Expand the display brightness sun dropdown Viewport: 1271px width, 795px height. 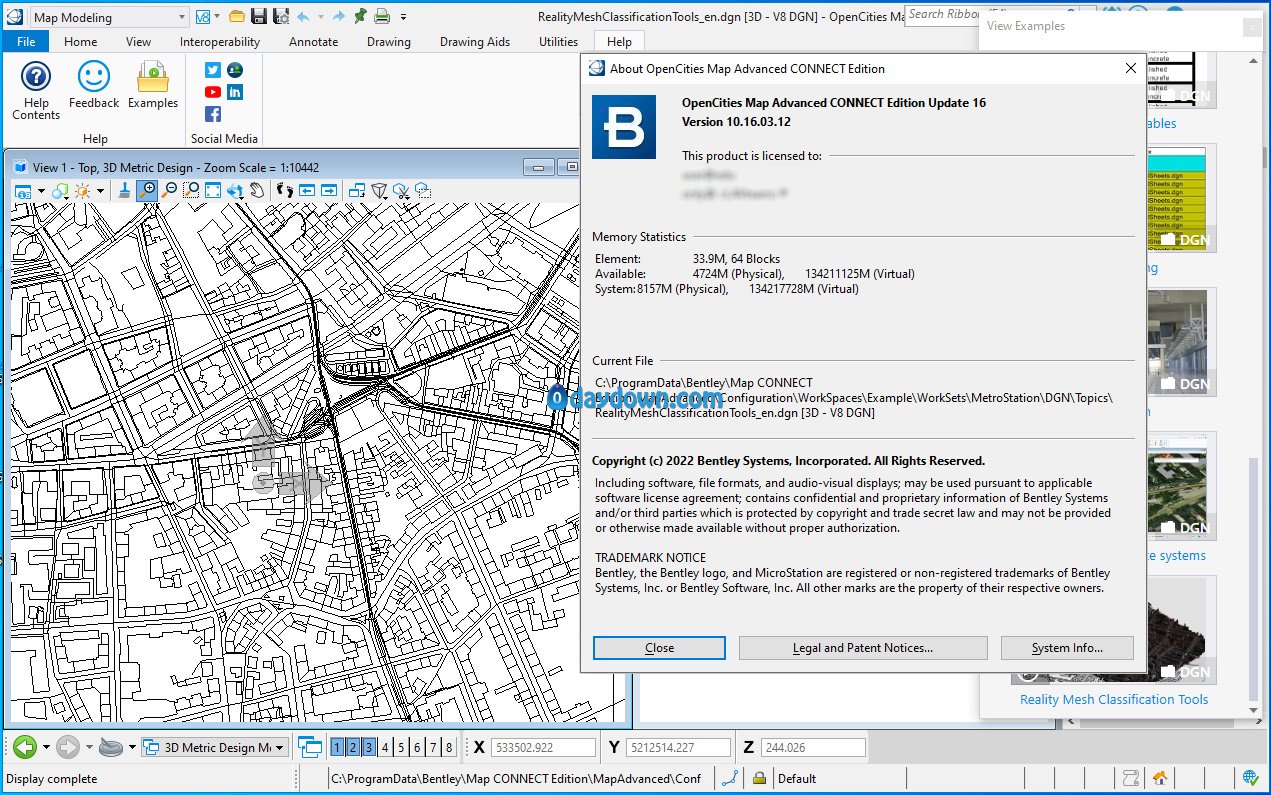pos(100,190)
